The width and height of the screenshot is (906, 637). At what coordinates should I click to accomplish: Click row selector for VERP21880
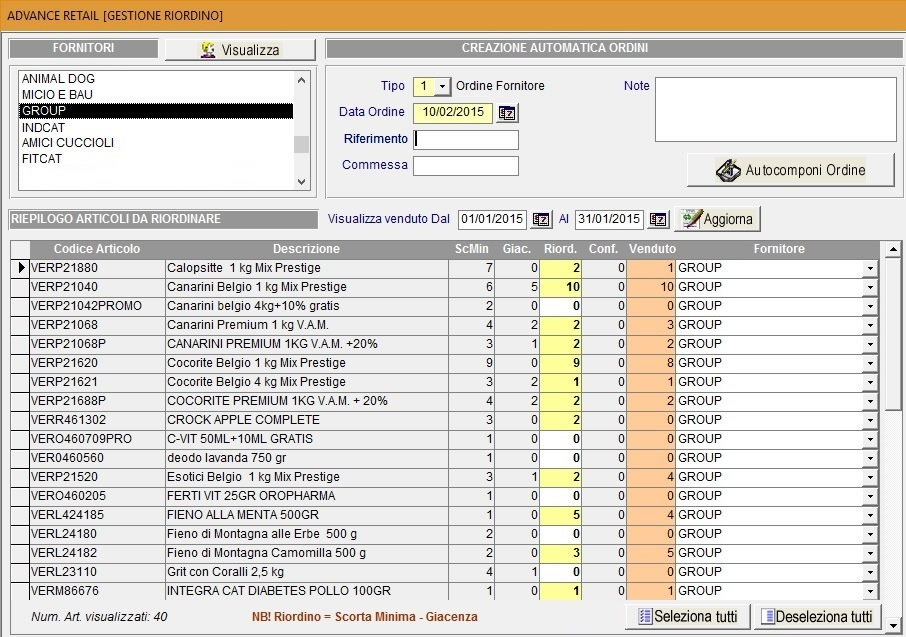point(21,268)
